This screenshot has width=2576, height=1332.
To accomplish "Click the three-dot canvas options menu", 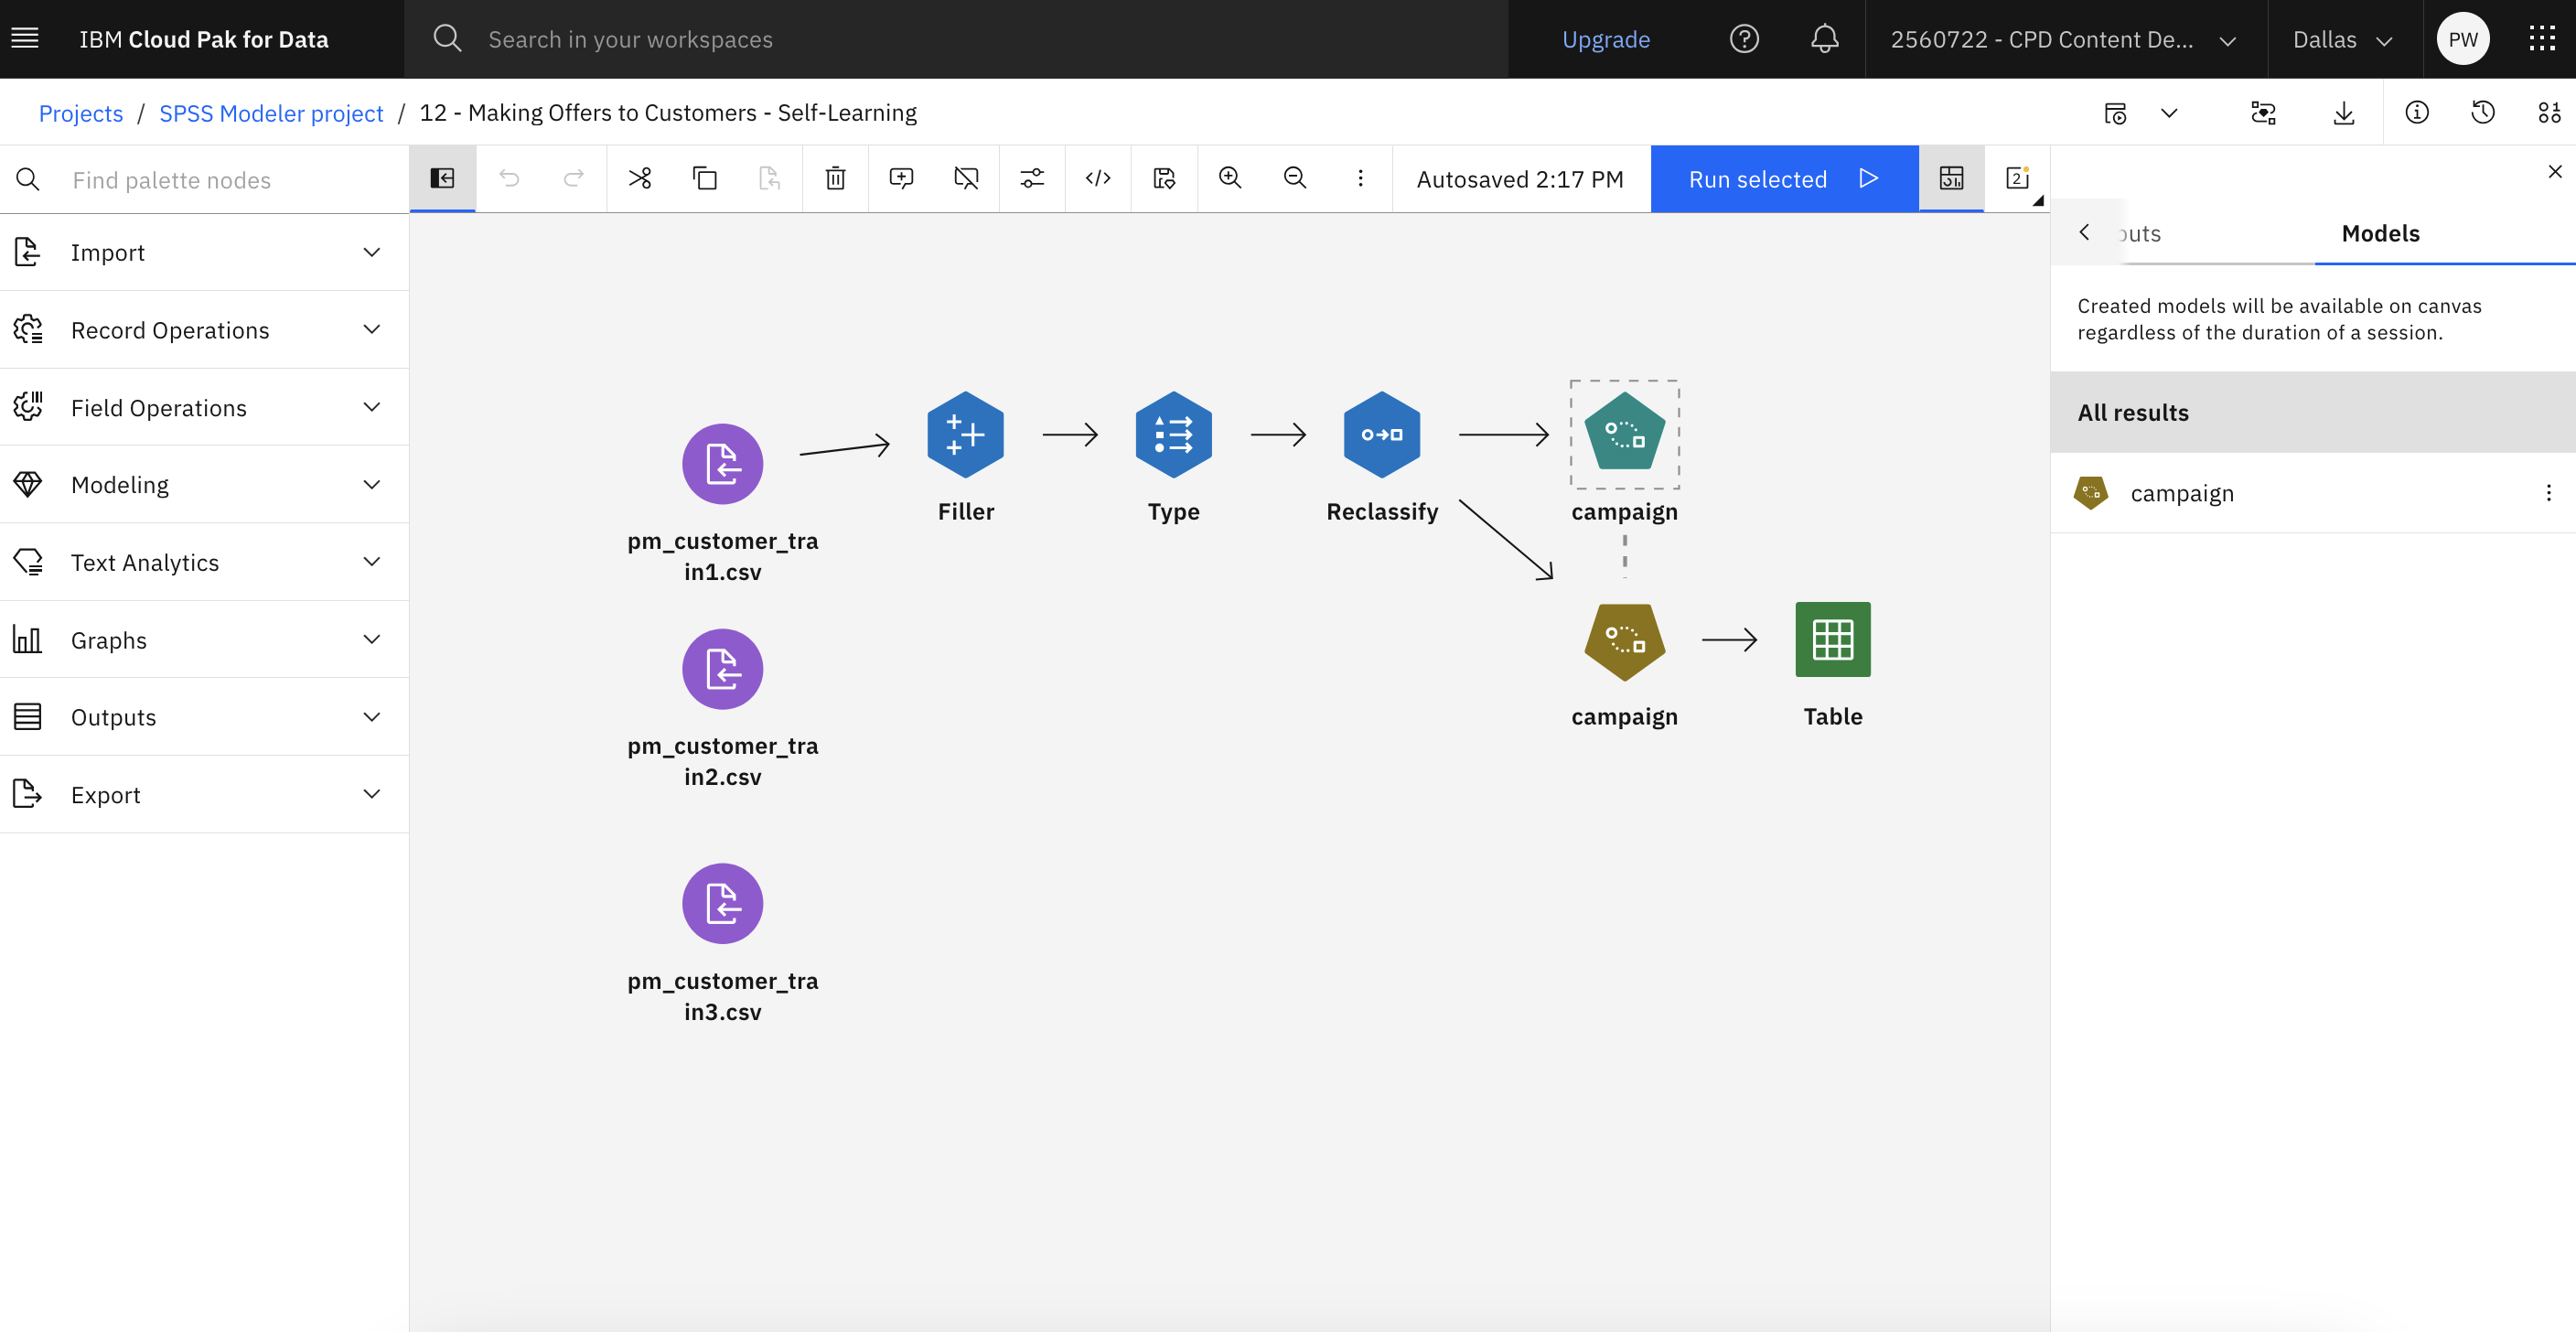I will (1360, 178).
